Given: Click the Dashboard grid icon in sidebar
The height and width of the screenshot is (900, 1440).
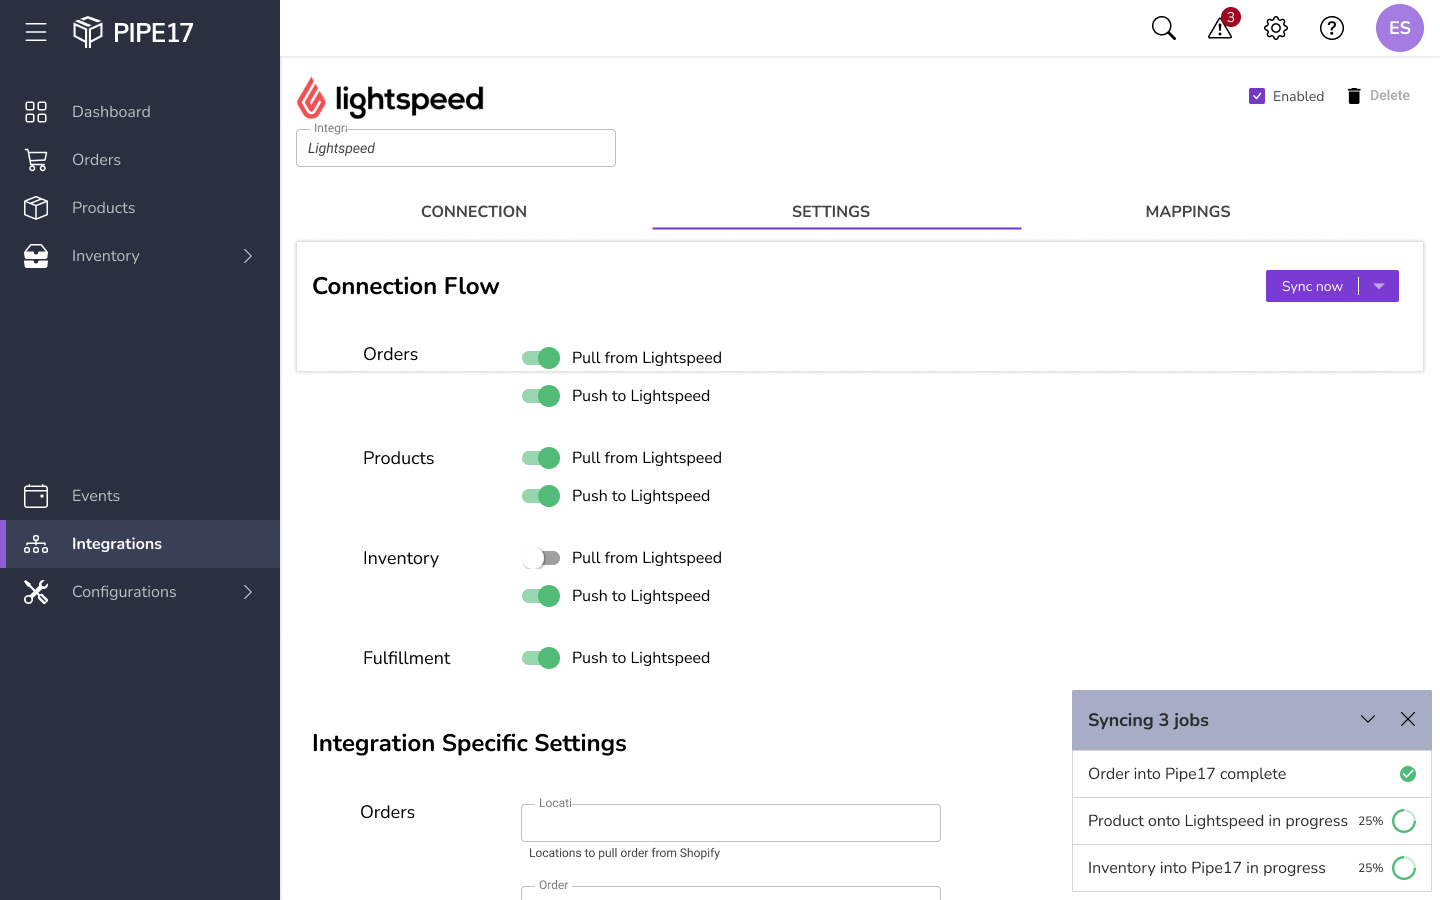Looking at the screenshot, I should point(36,112).
